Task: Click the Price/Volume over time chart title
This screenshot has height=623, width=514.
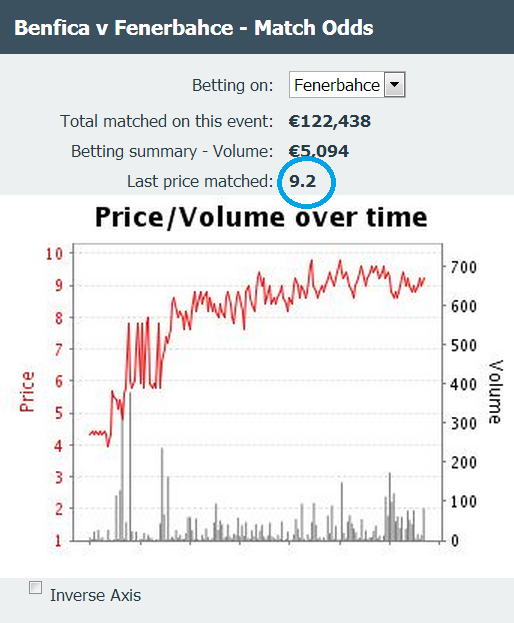Action: click(261, 217)
